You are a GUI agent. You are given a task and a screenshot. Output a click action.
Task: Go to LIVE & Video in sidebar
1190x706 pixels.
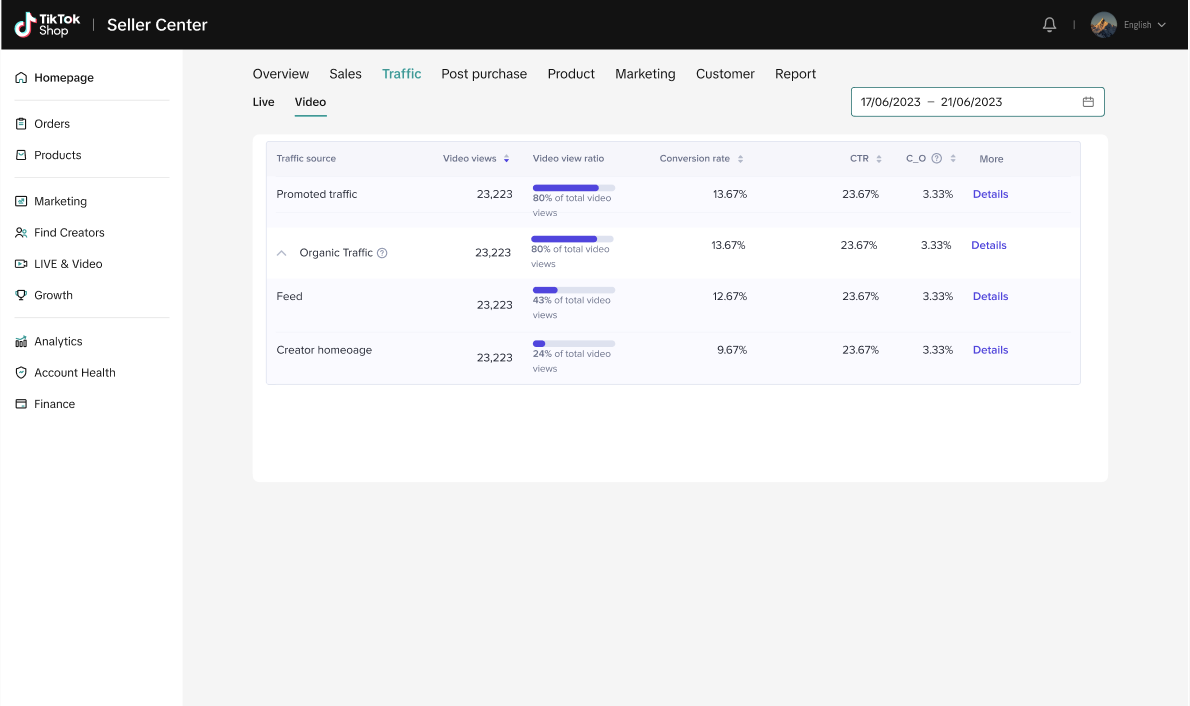[x=67, y=264]
